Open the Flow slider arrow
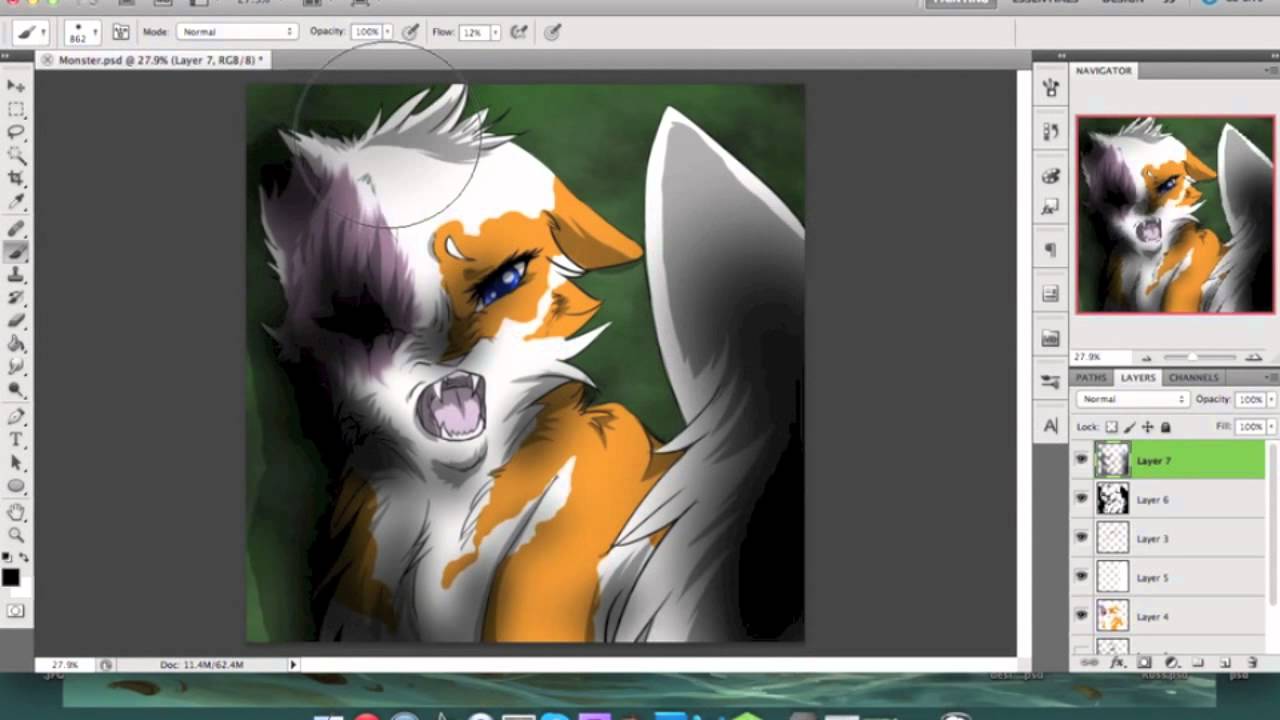The height and width of the screenshot is (720, 1280). (494, 32)
